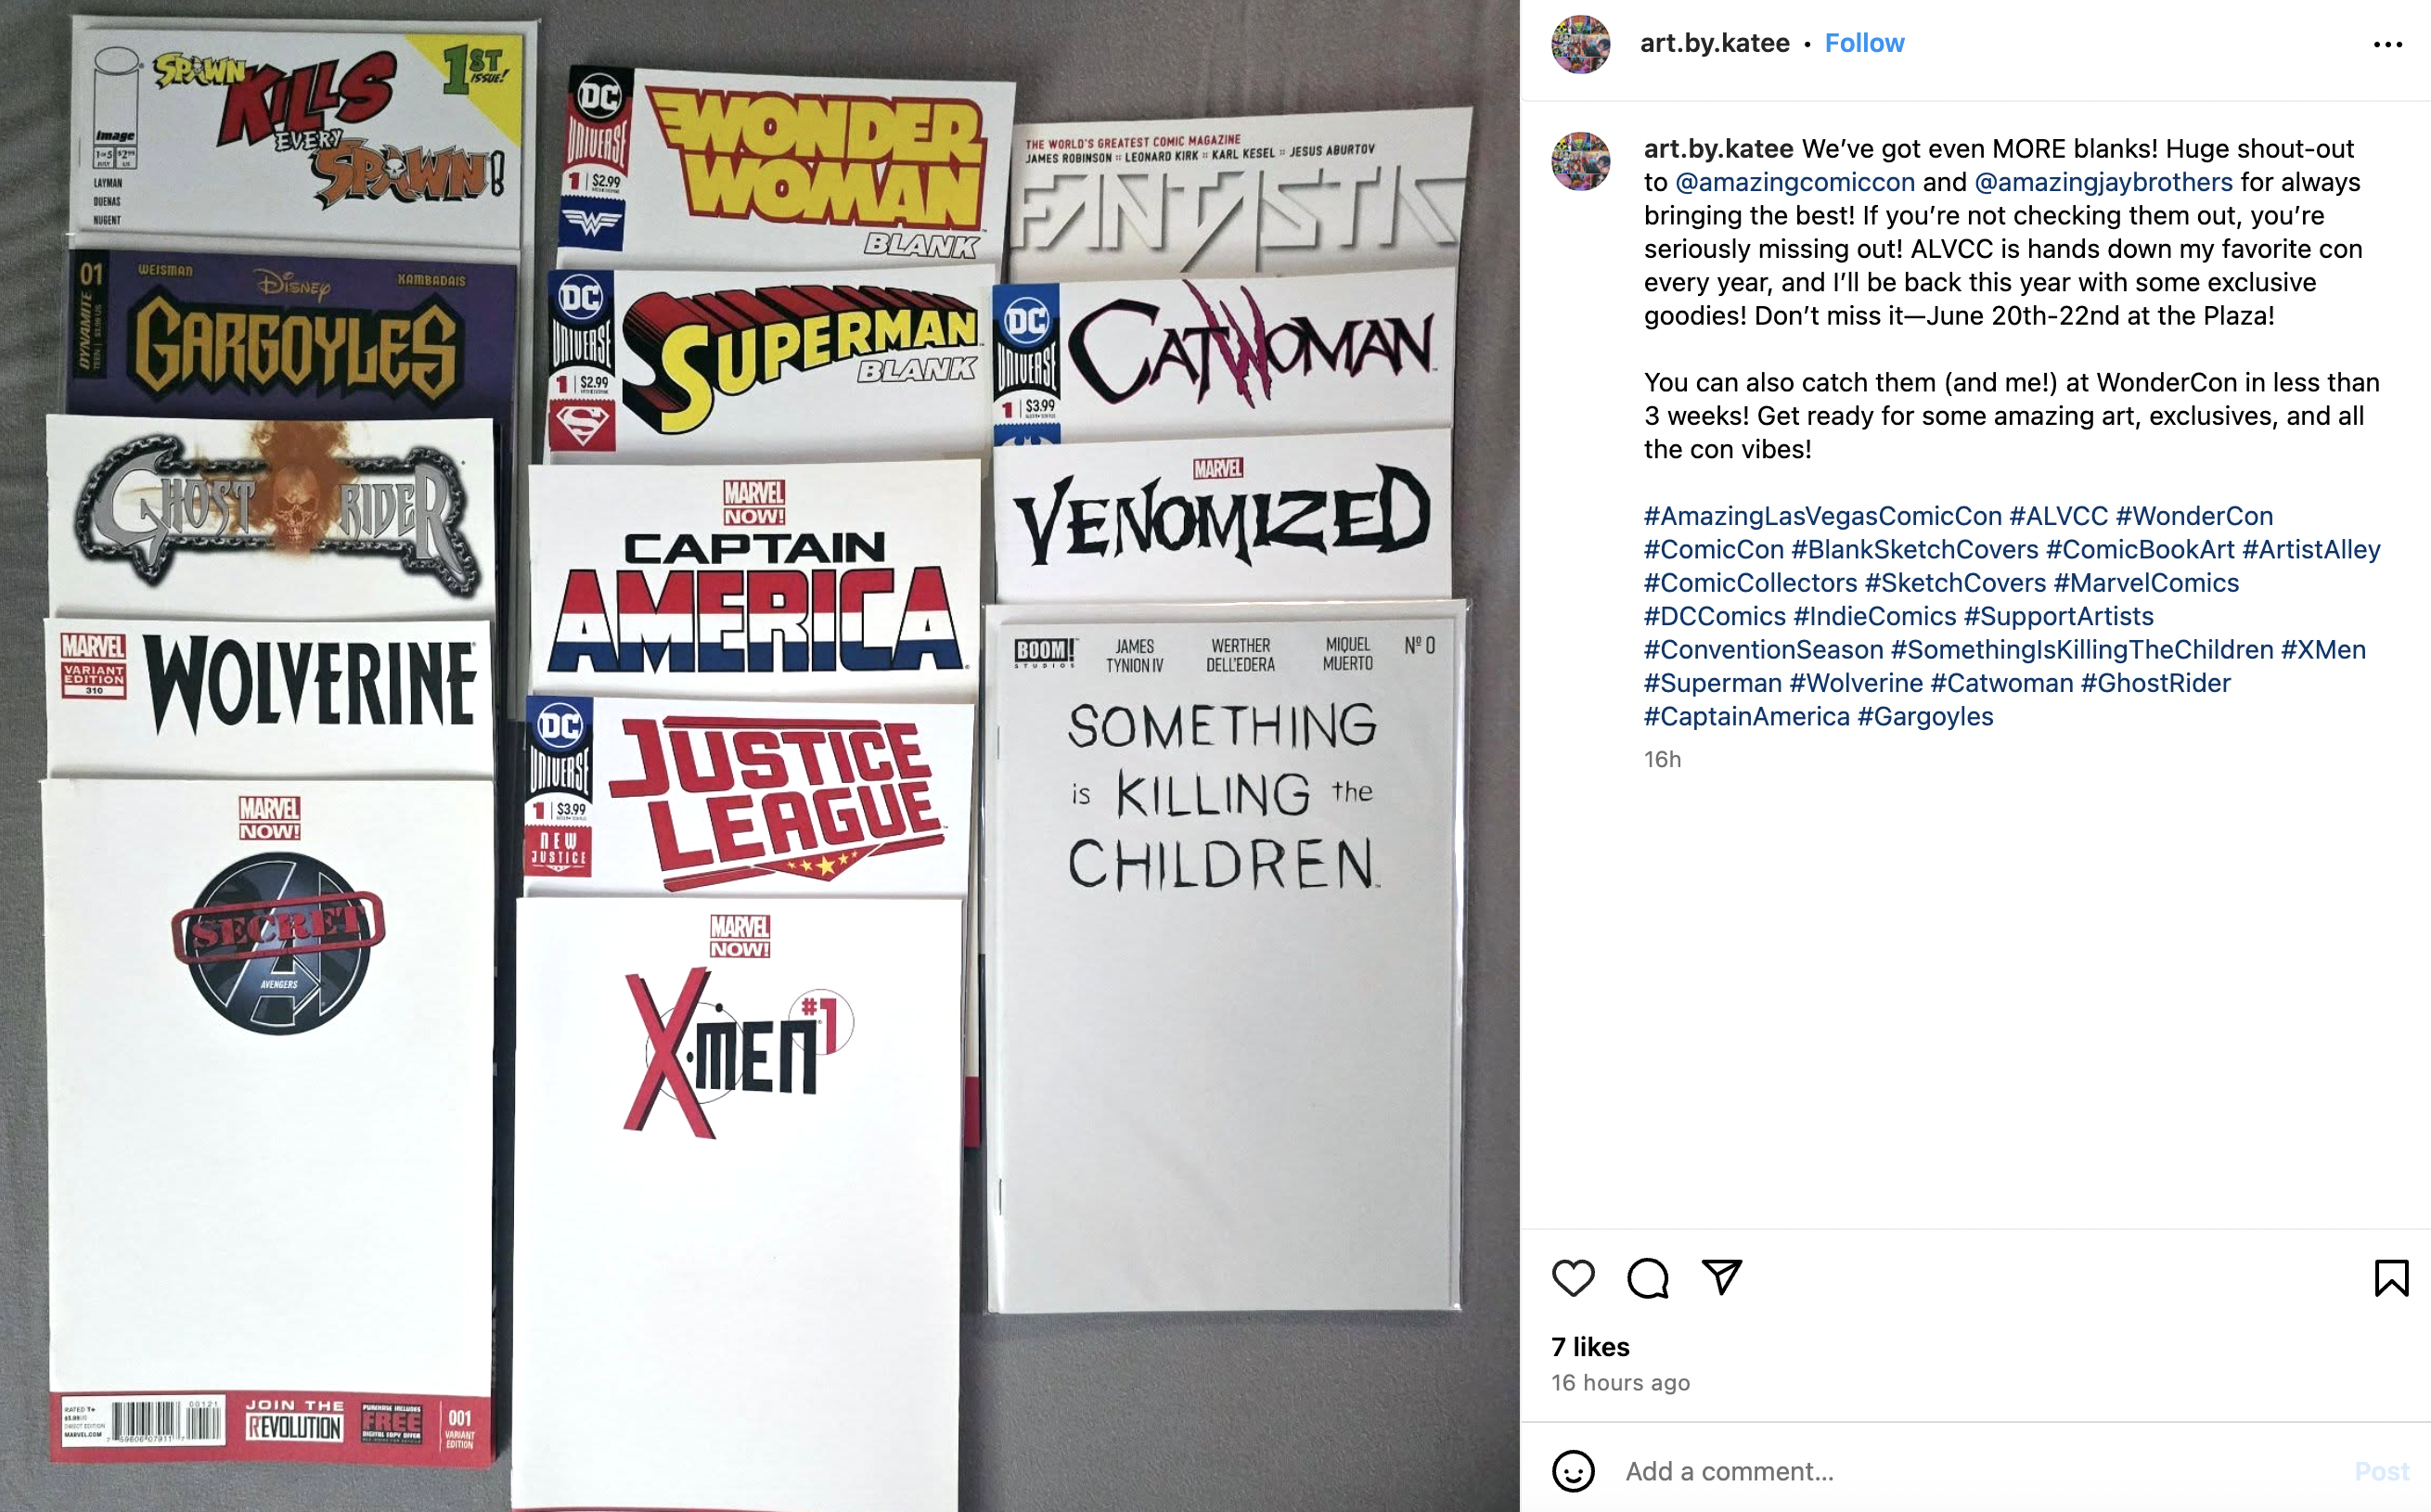View who liked via 7 likes
The height and width of the screenshot is (1512, 2431).
(1590, 1347)
